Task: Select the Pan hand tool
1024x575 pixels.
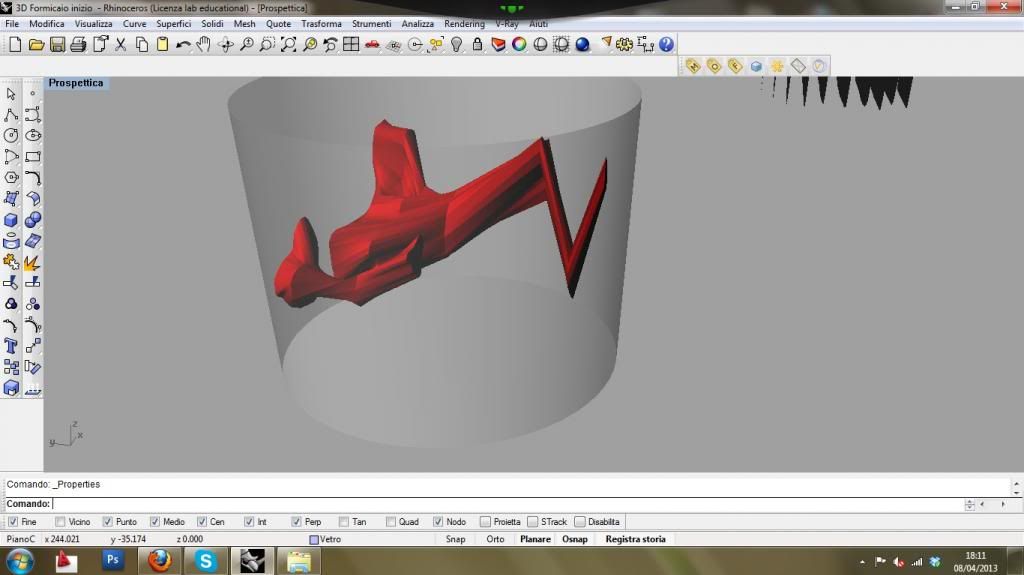Action: point(204,44)
